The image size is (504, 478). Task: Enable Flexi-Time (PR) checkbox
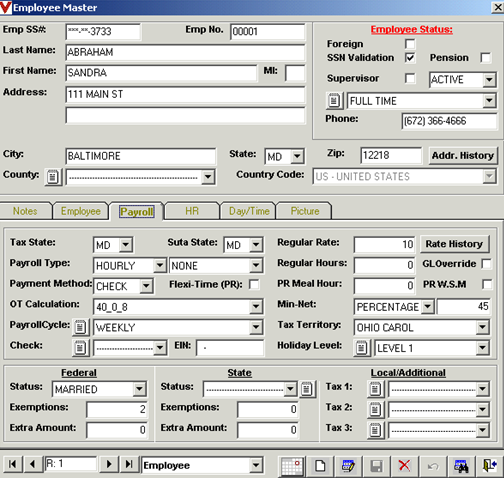point(254,284)
